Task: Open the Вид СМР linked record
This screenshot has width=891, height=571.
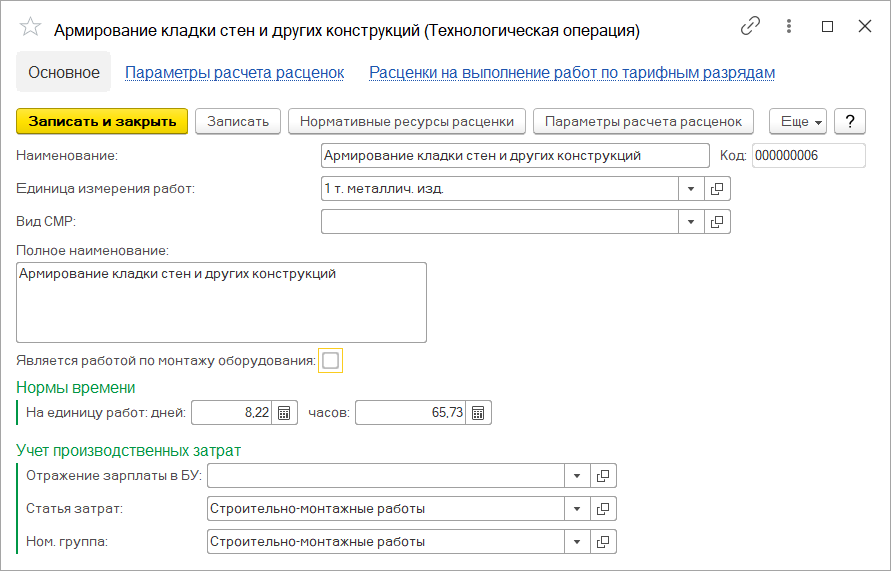Action: 718,221
